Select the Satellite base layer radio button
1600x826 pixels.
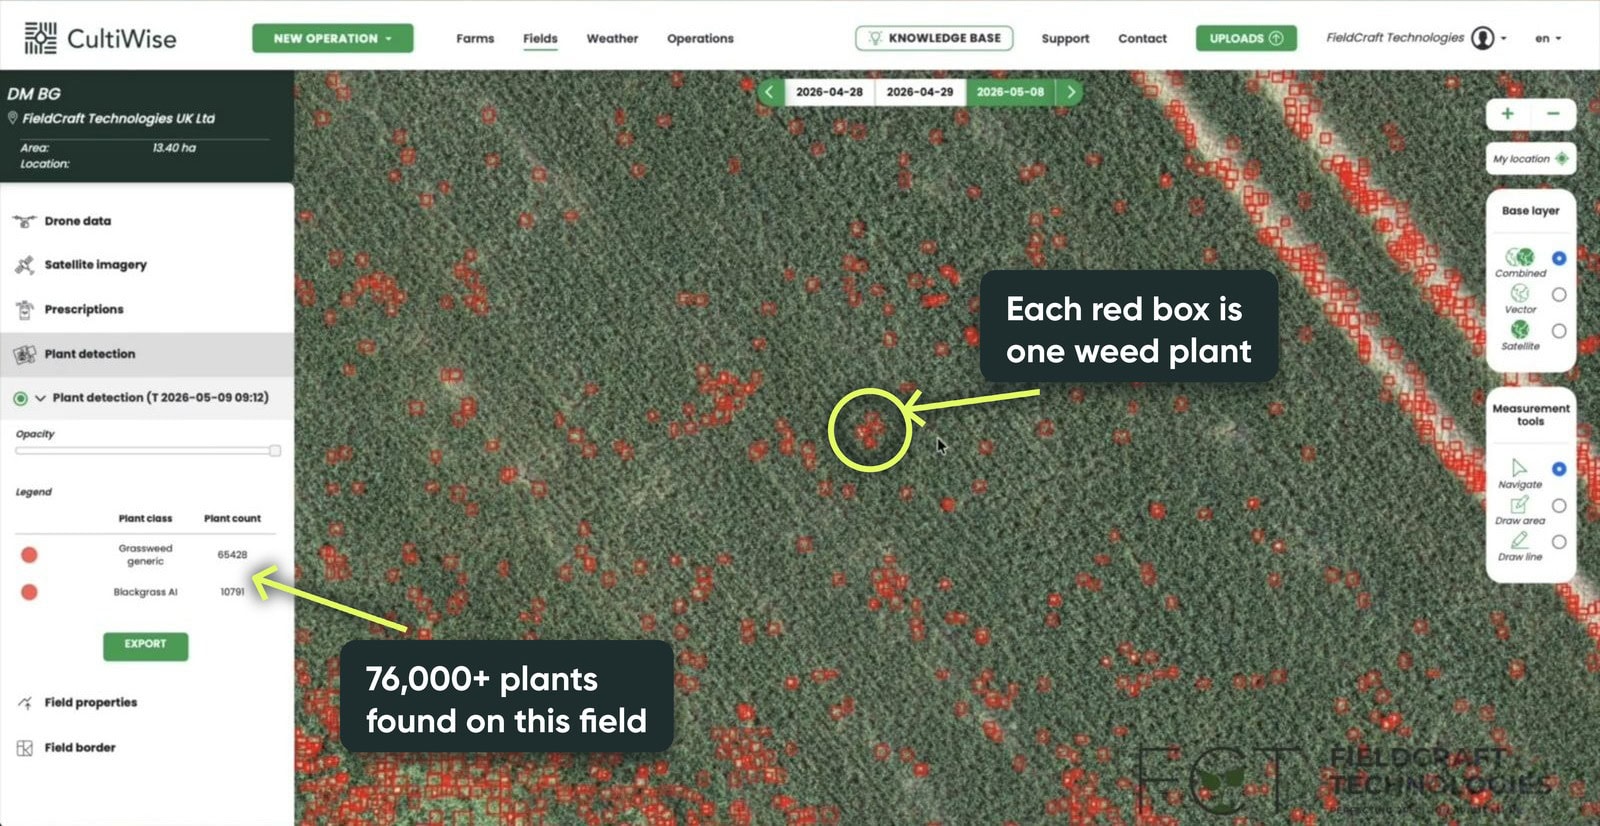pyautogui.click(x=1559, y=330)
